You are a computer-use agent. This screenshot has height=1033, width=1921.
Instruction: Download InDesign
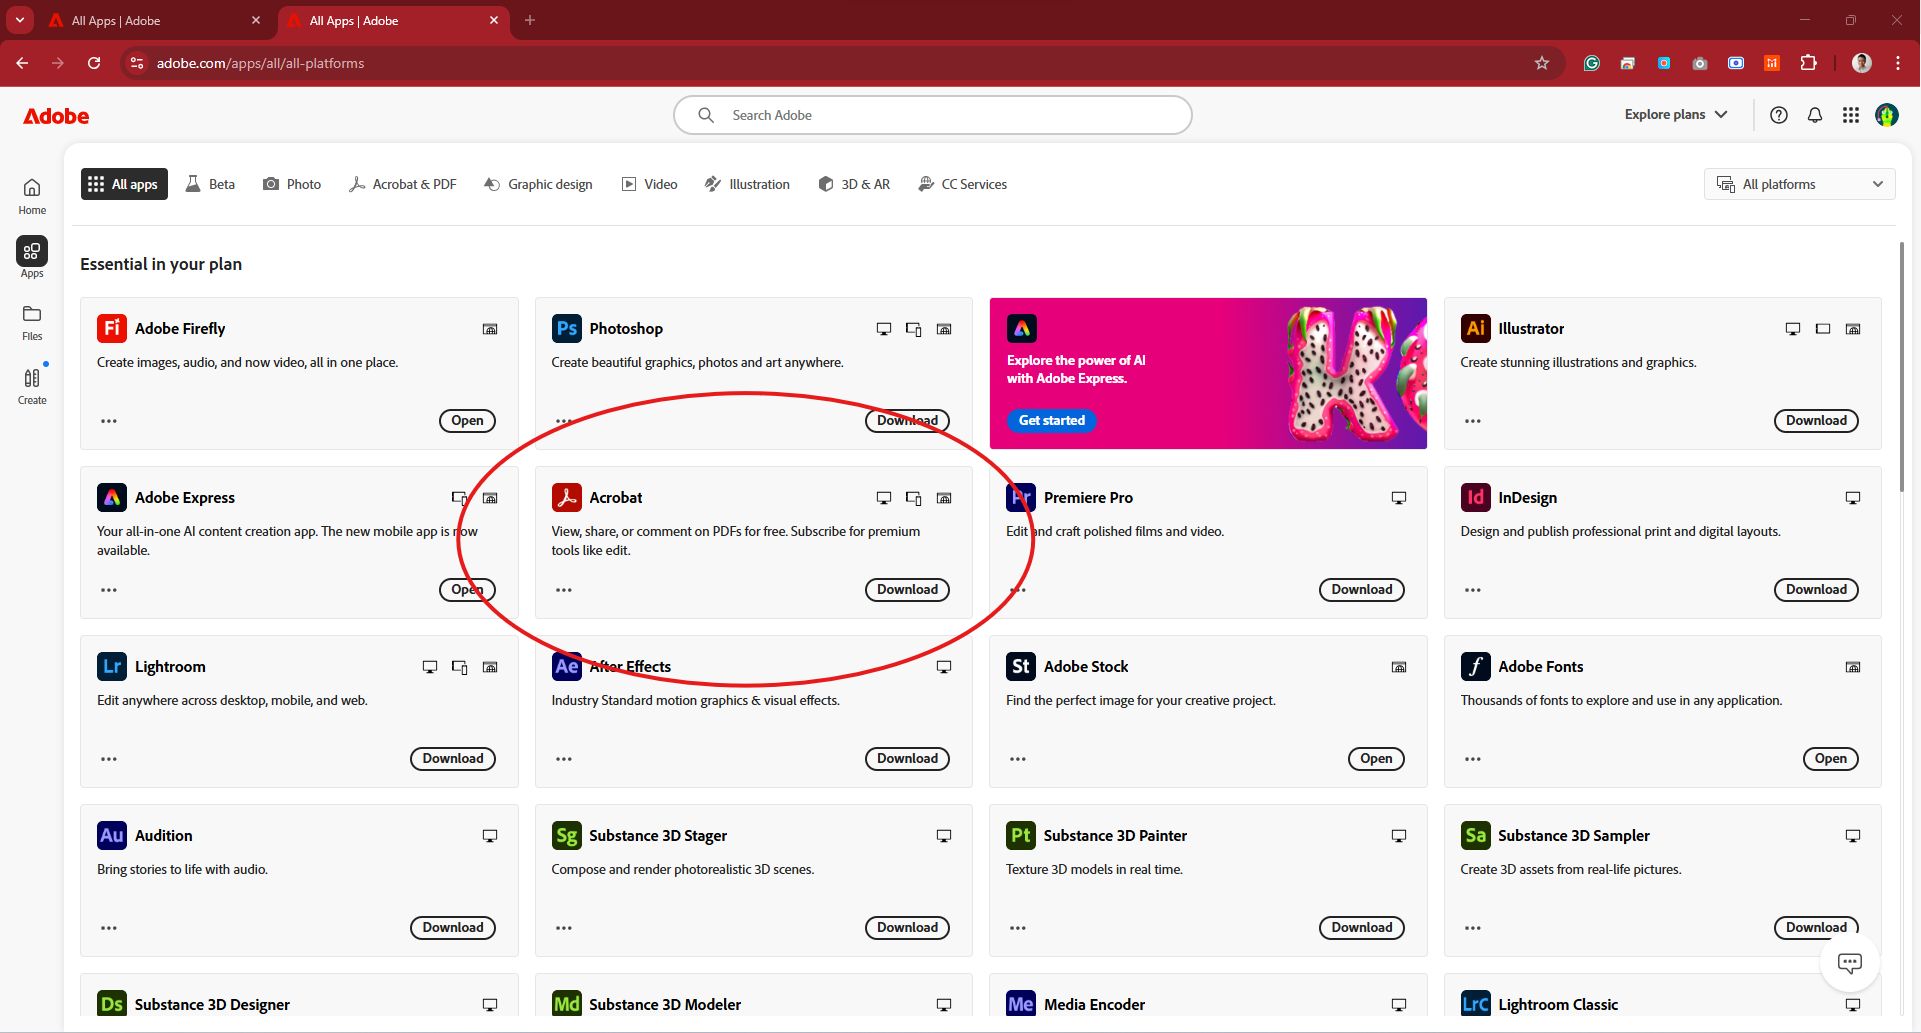(x=1816, y=590)
